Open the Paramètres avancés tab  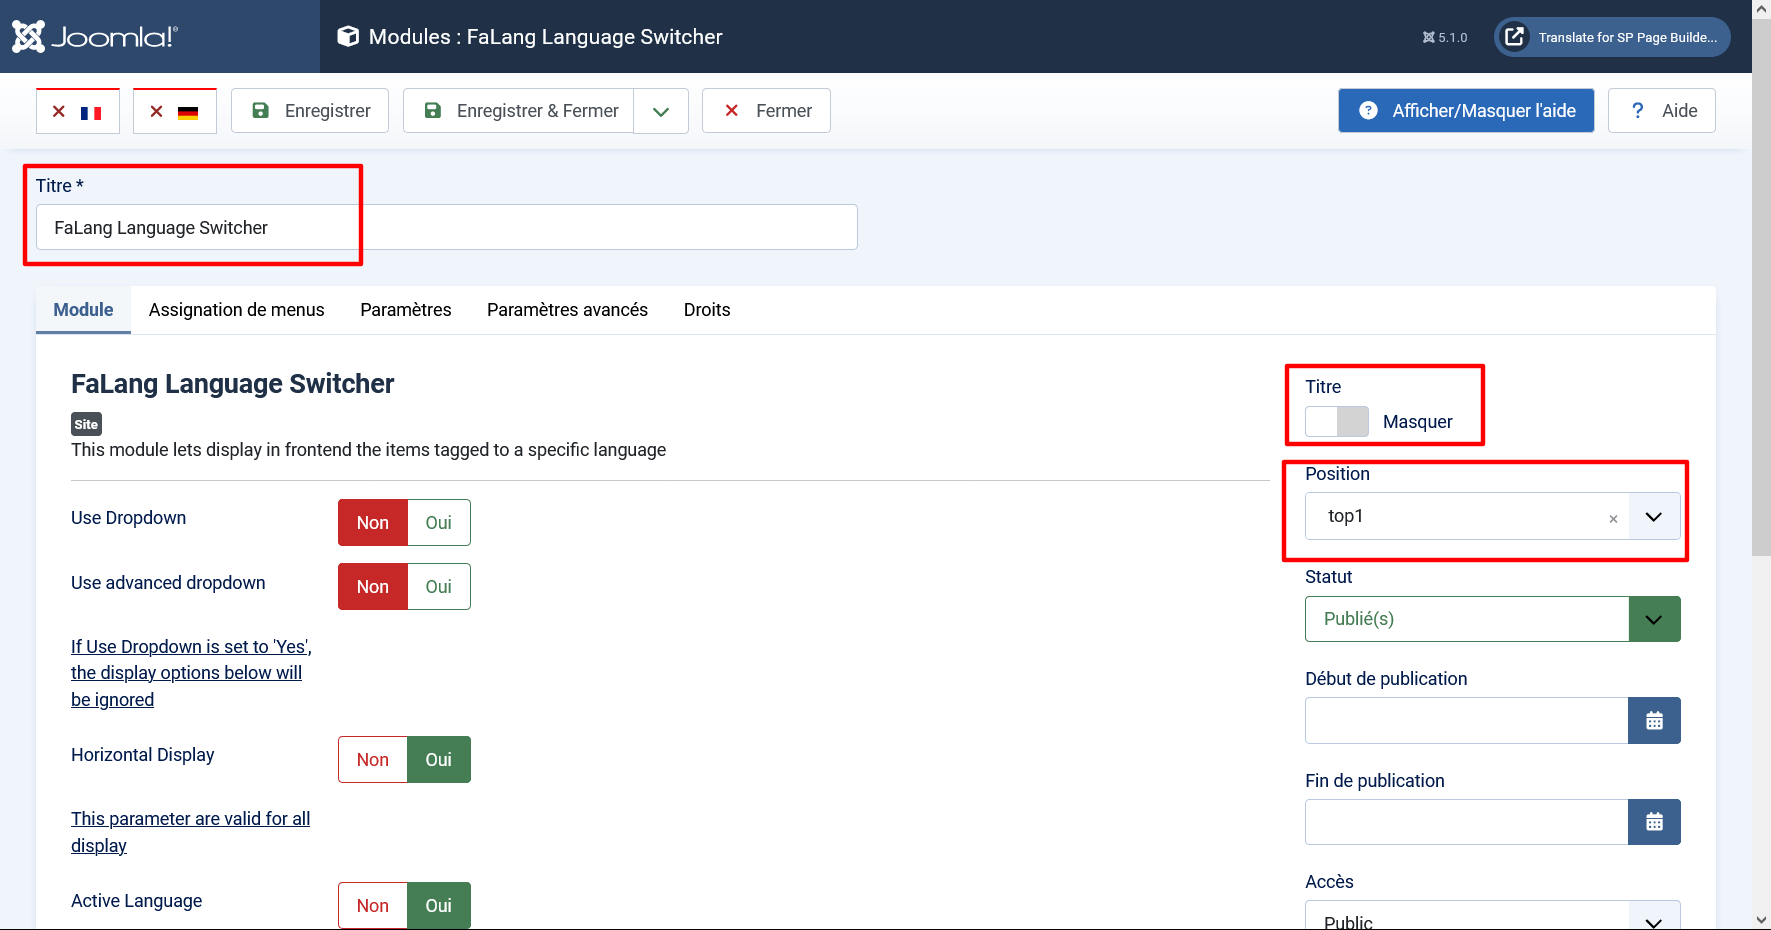[567, 310]
